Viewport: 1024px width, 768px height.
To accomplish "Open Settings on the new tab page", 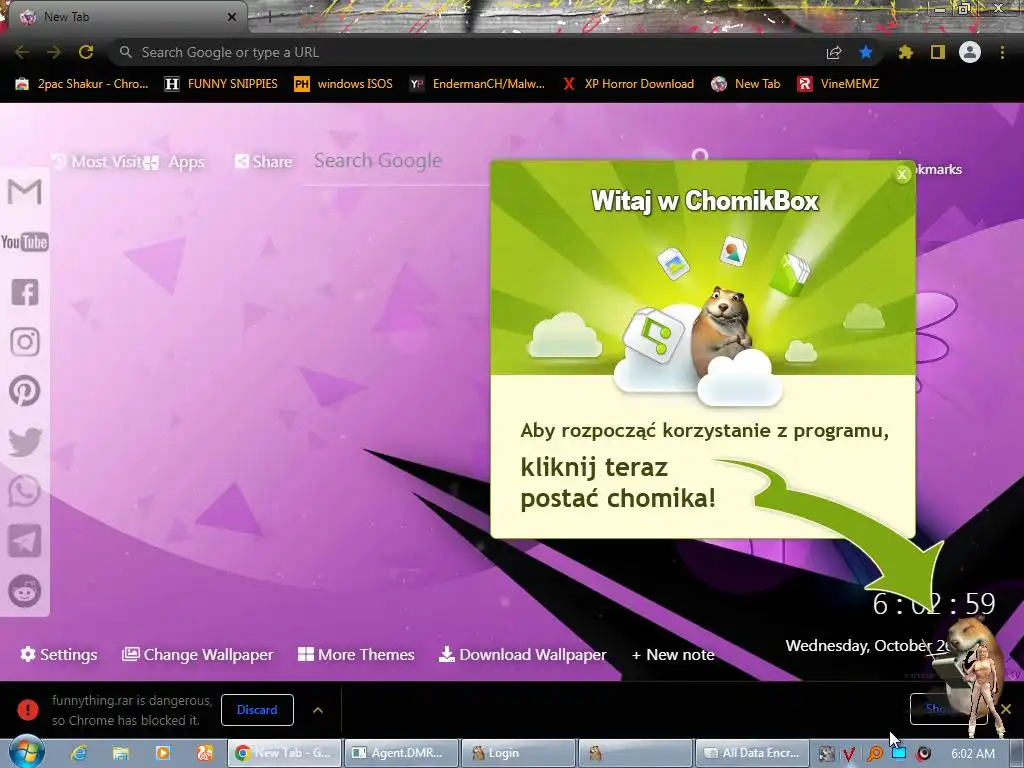I will [x=59, y=654].
